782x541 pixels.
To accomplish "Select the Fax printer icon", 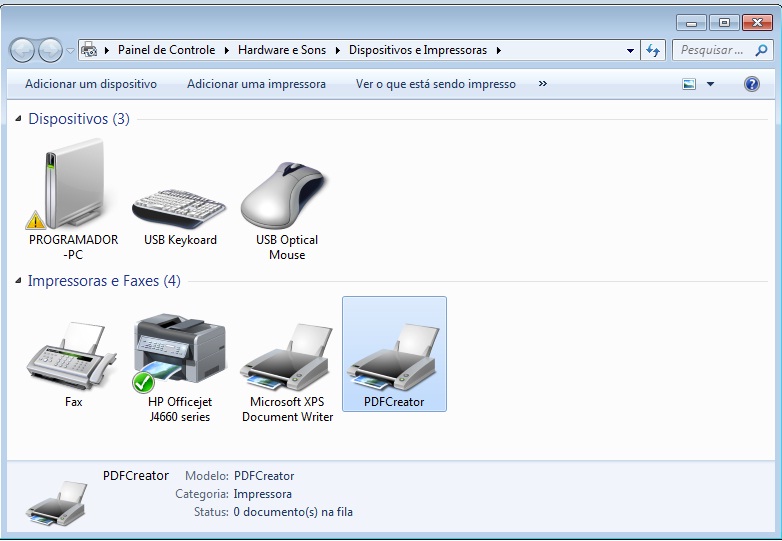I will pyautogui.click(x=72, y=357).
